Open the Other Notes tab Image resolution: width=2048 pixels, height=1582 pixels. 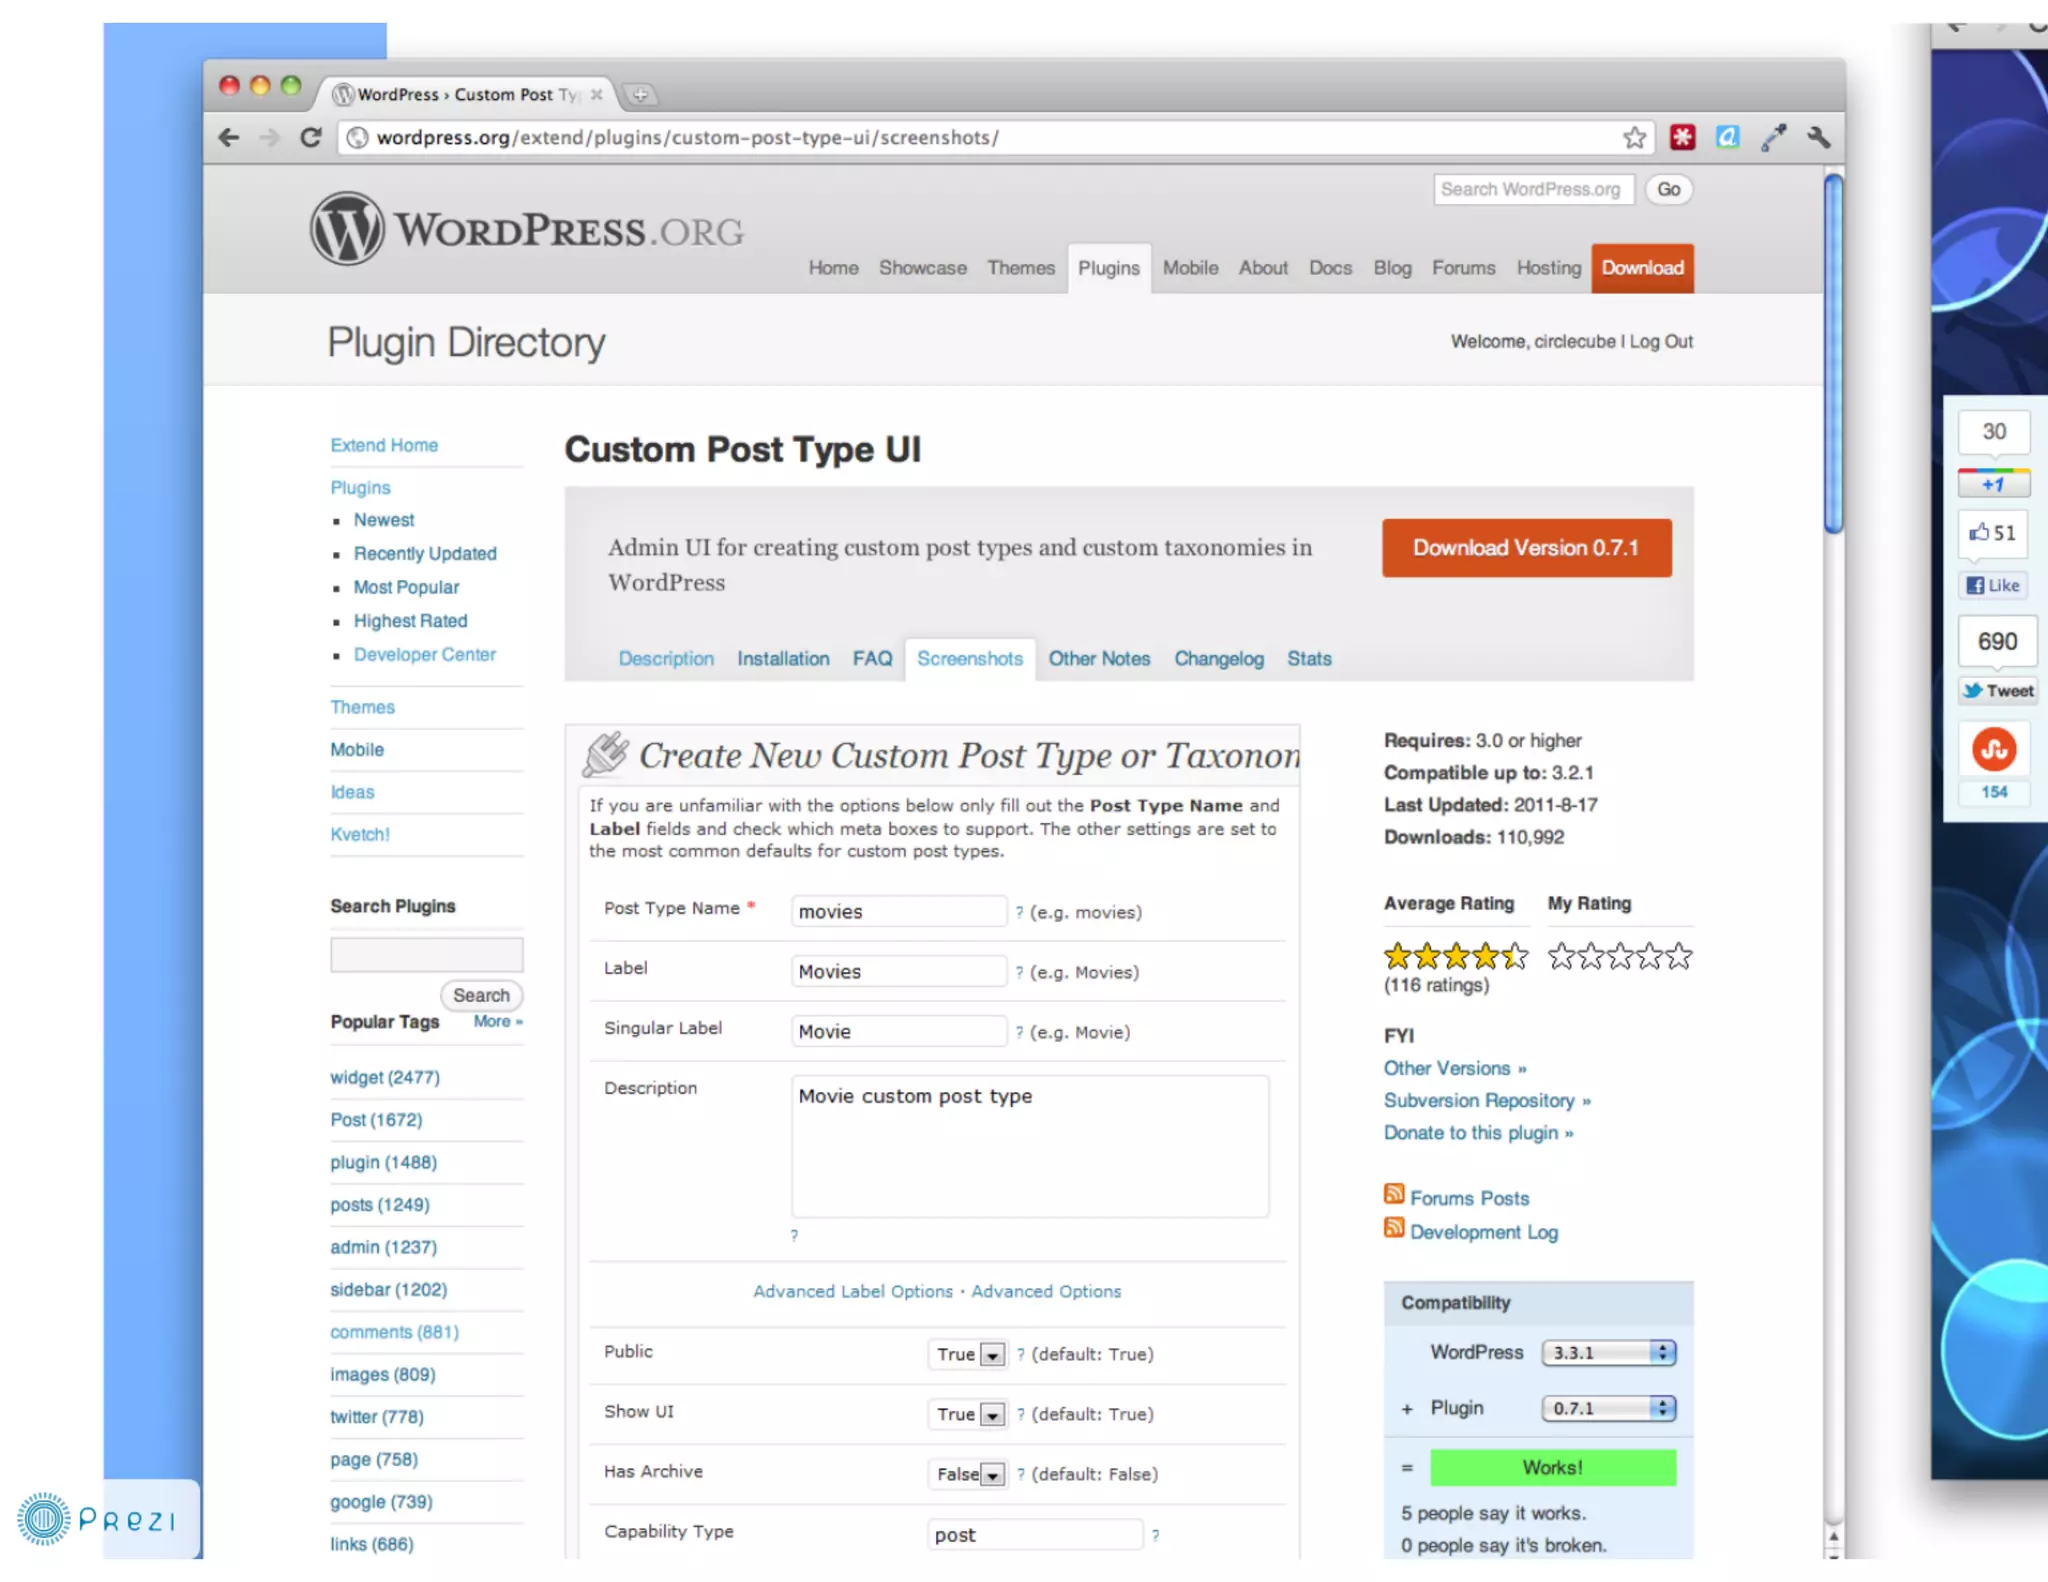pyautogui.click(x=1099, y=658)
